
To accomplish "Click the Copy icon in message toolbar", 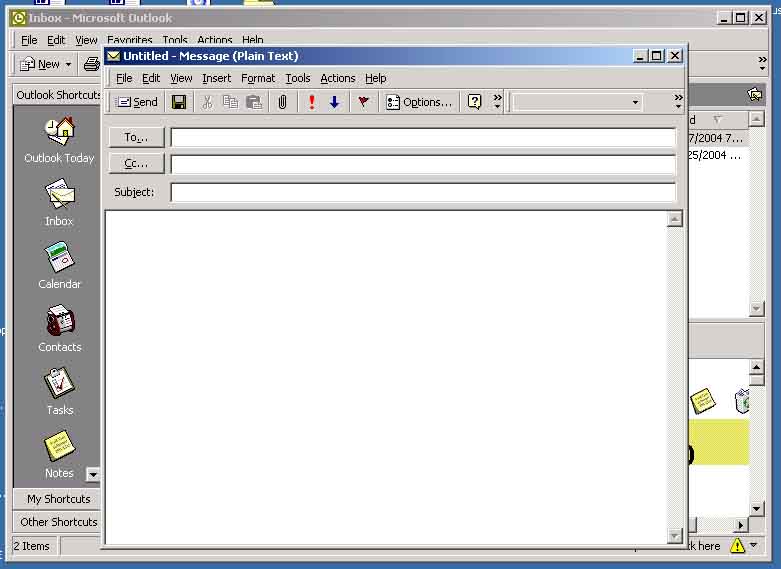I will click(x=230, y=102).
